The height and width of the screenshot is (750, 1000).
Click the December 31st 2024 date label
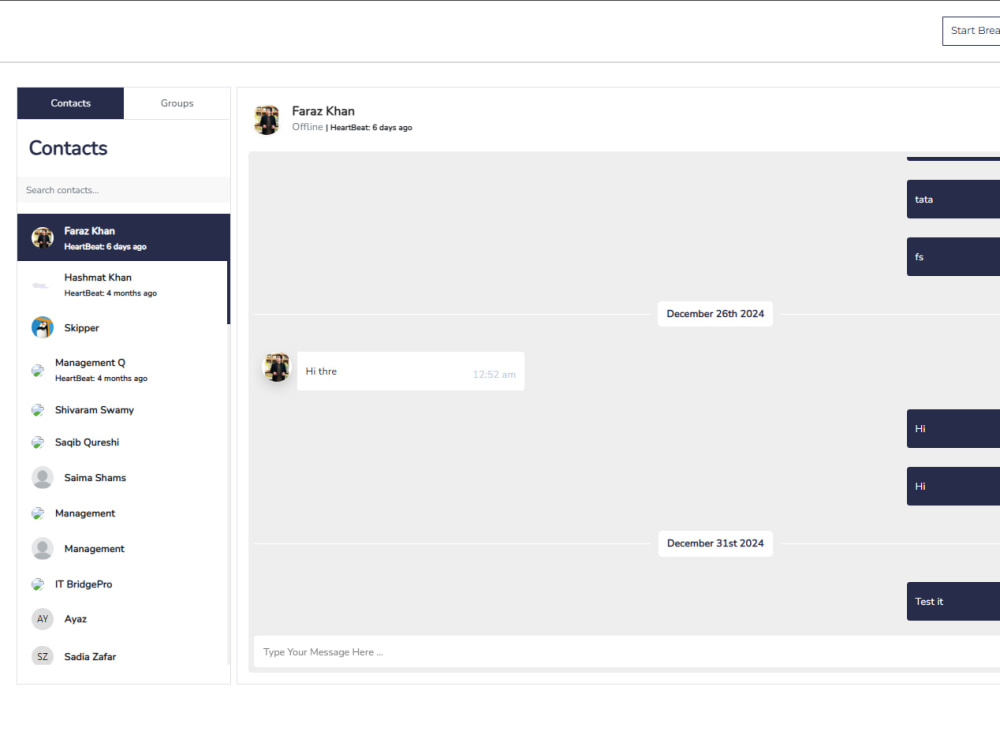point(715,543)
